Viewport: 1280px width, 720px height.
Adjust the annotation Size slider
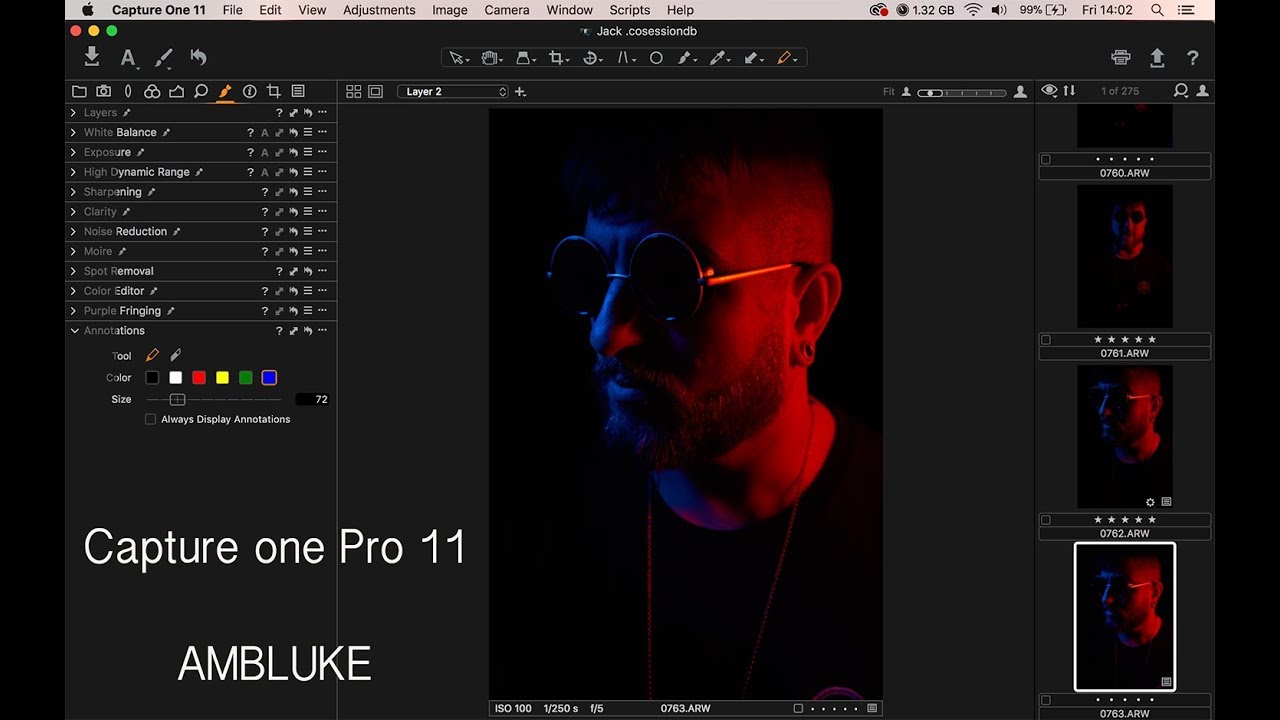coord(177,399)
